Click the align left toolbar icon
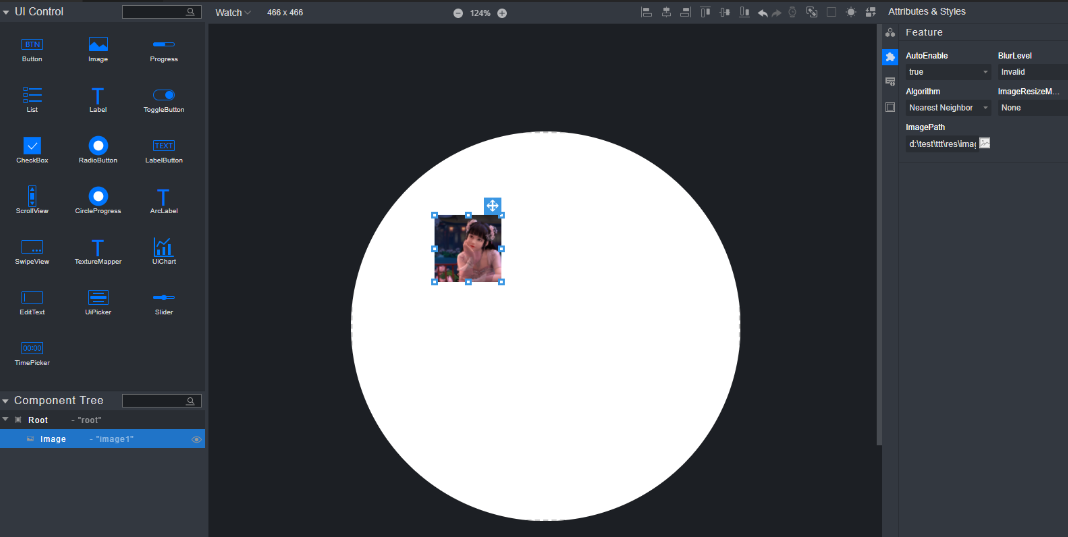Viewport: 1068px width, 537px height. (x=646, y=13)
